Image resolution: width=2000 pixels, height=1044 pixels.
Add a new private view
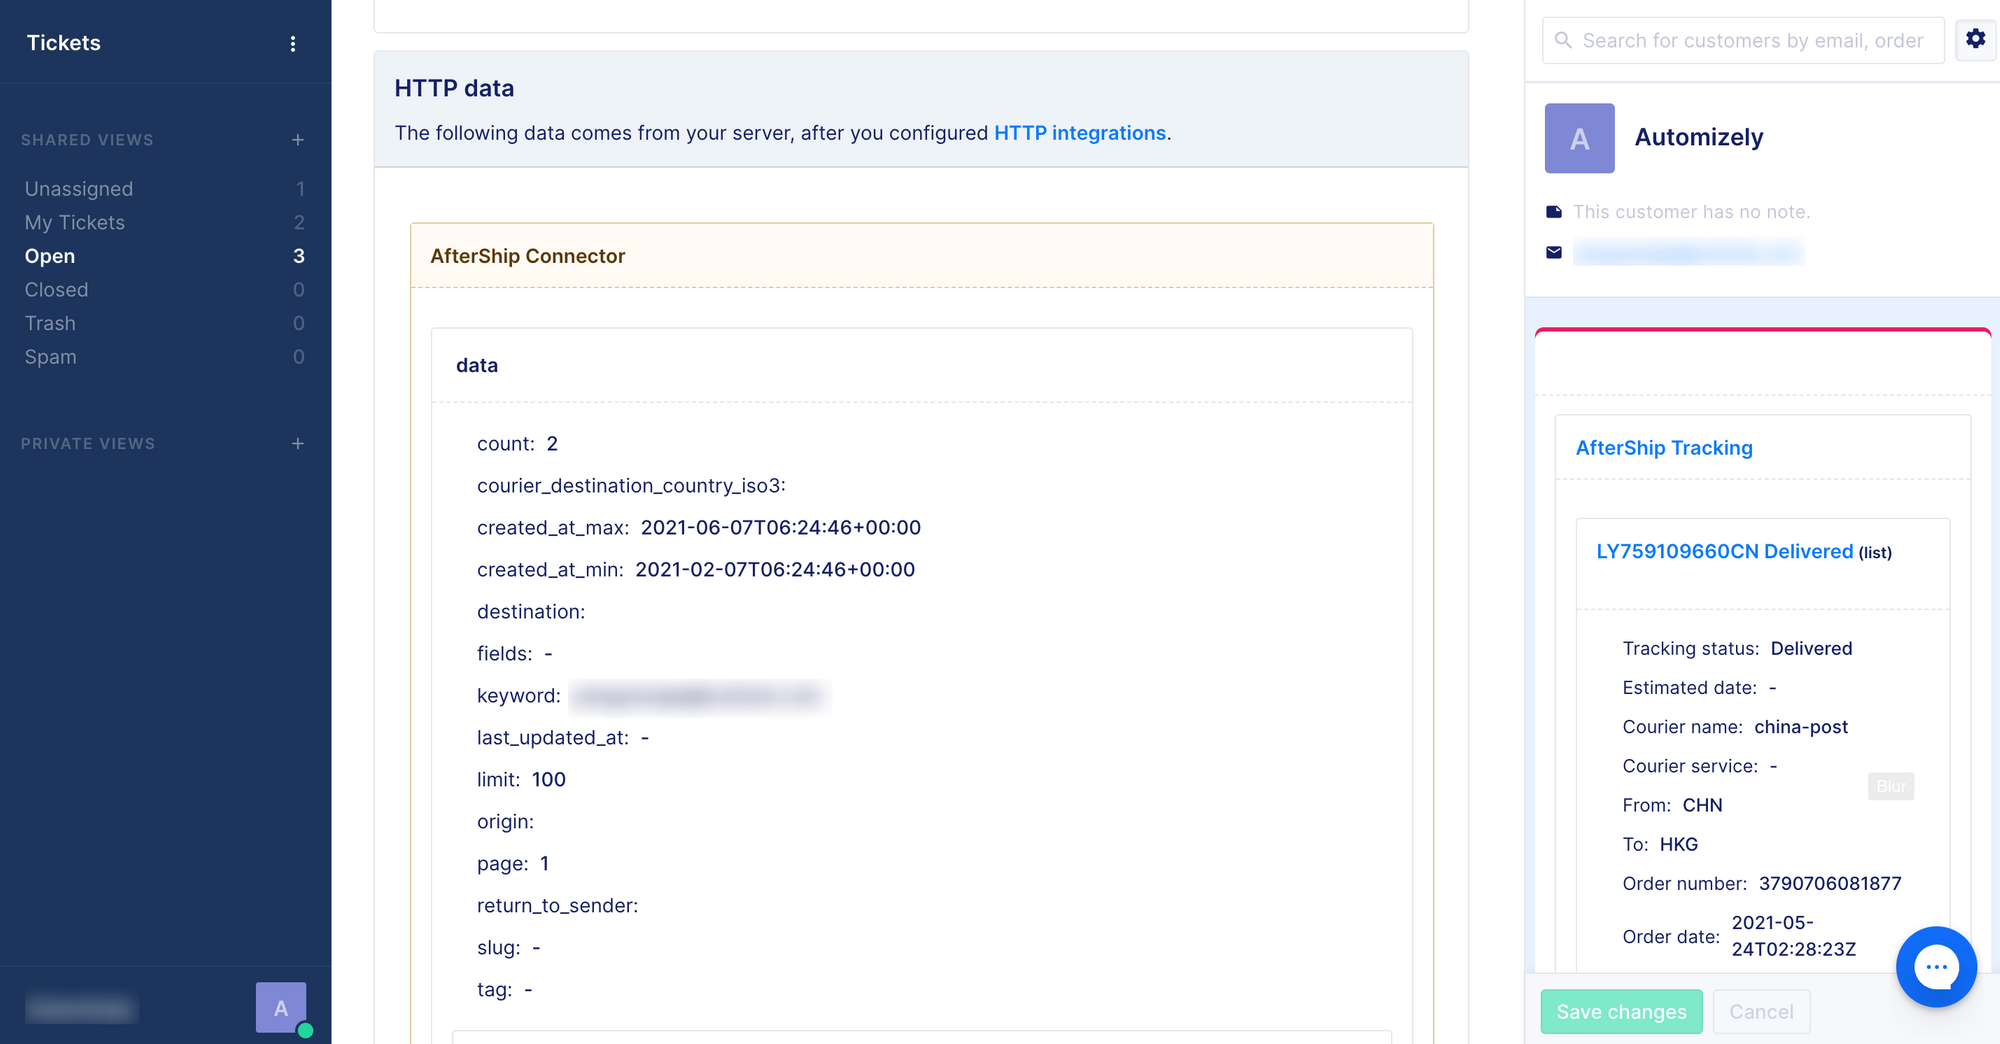click(x=297, y=443)
